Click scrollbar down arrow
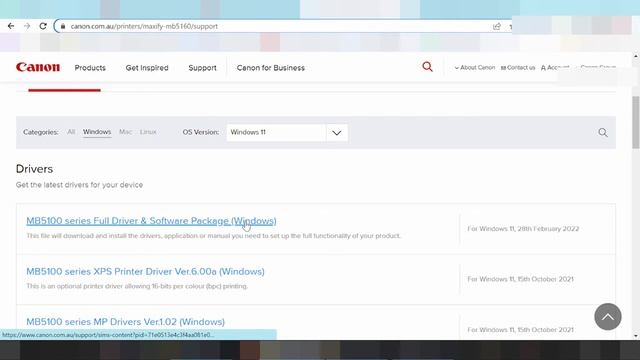 click(636, 336)
